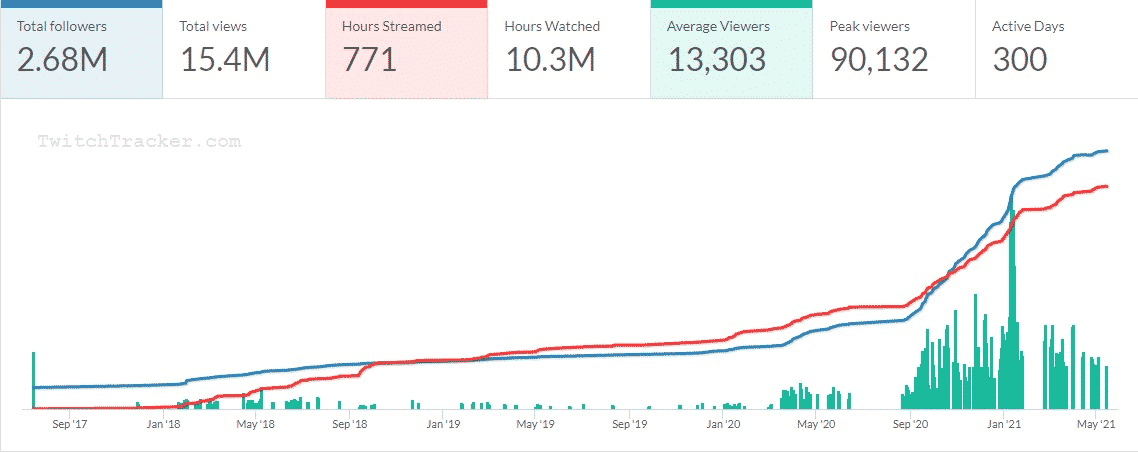The height and width of the screenshot is (452, 1138).
Task: Click the Sep '19 axis label
Action: coord(631,424)
